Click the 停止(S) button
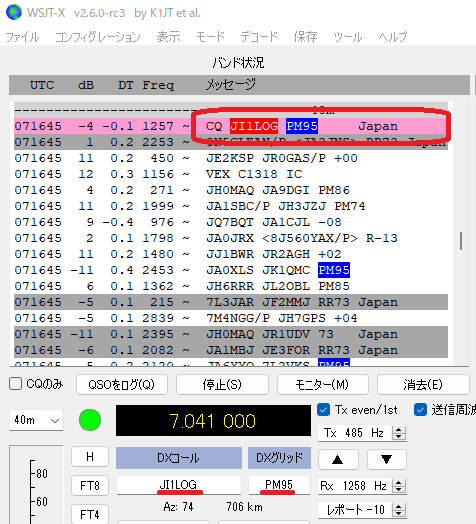Screen dimensions: 476x524 (x=222, y=385)
